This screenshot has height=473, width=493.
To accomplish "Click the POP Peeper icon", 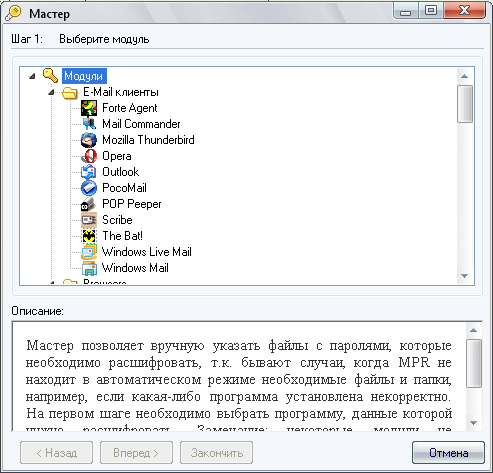I will (89, 204).
